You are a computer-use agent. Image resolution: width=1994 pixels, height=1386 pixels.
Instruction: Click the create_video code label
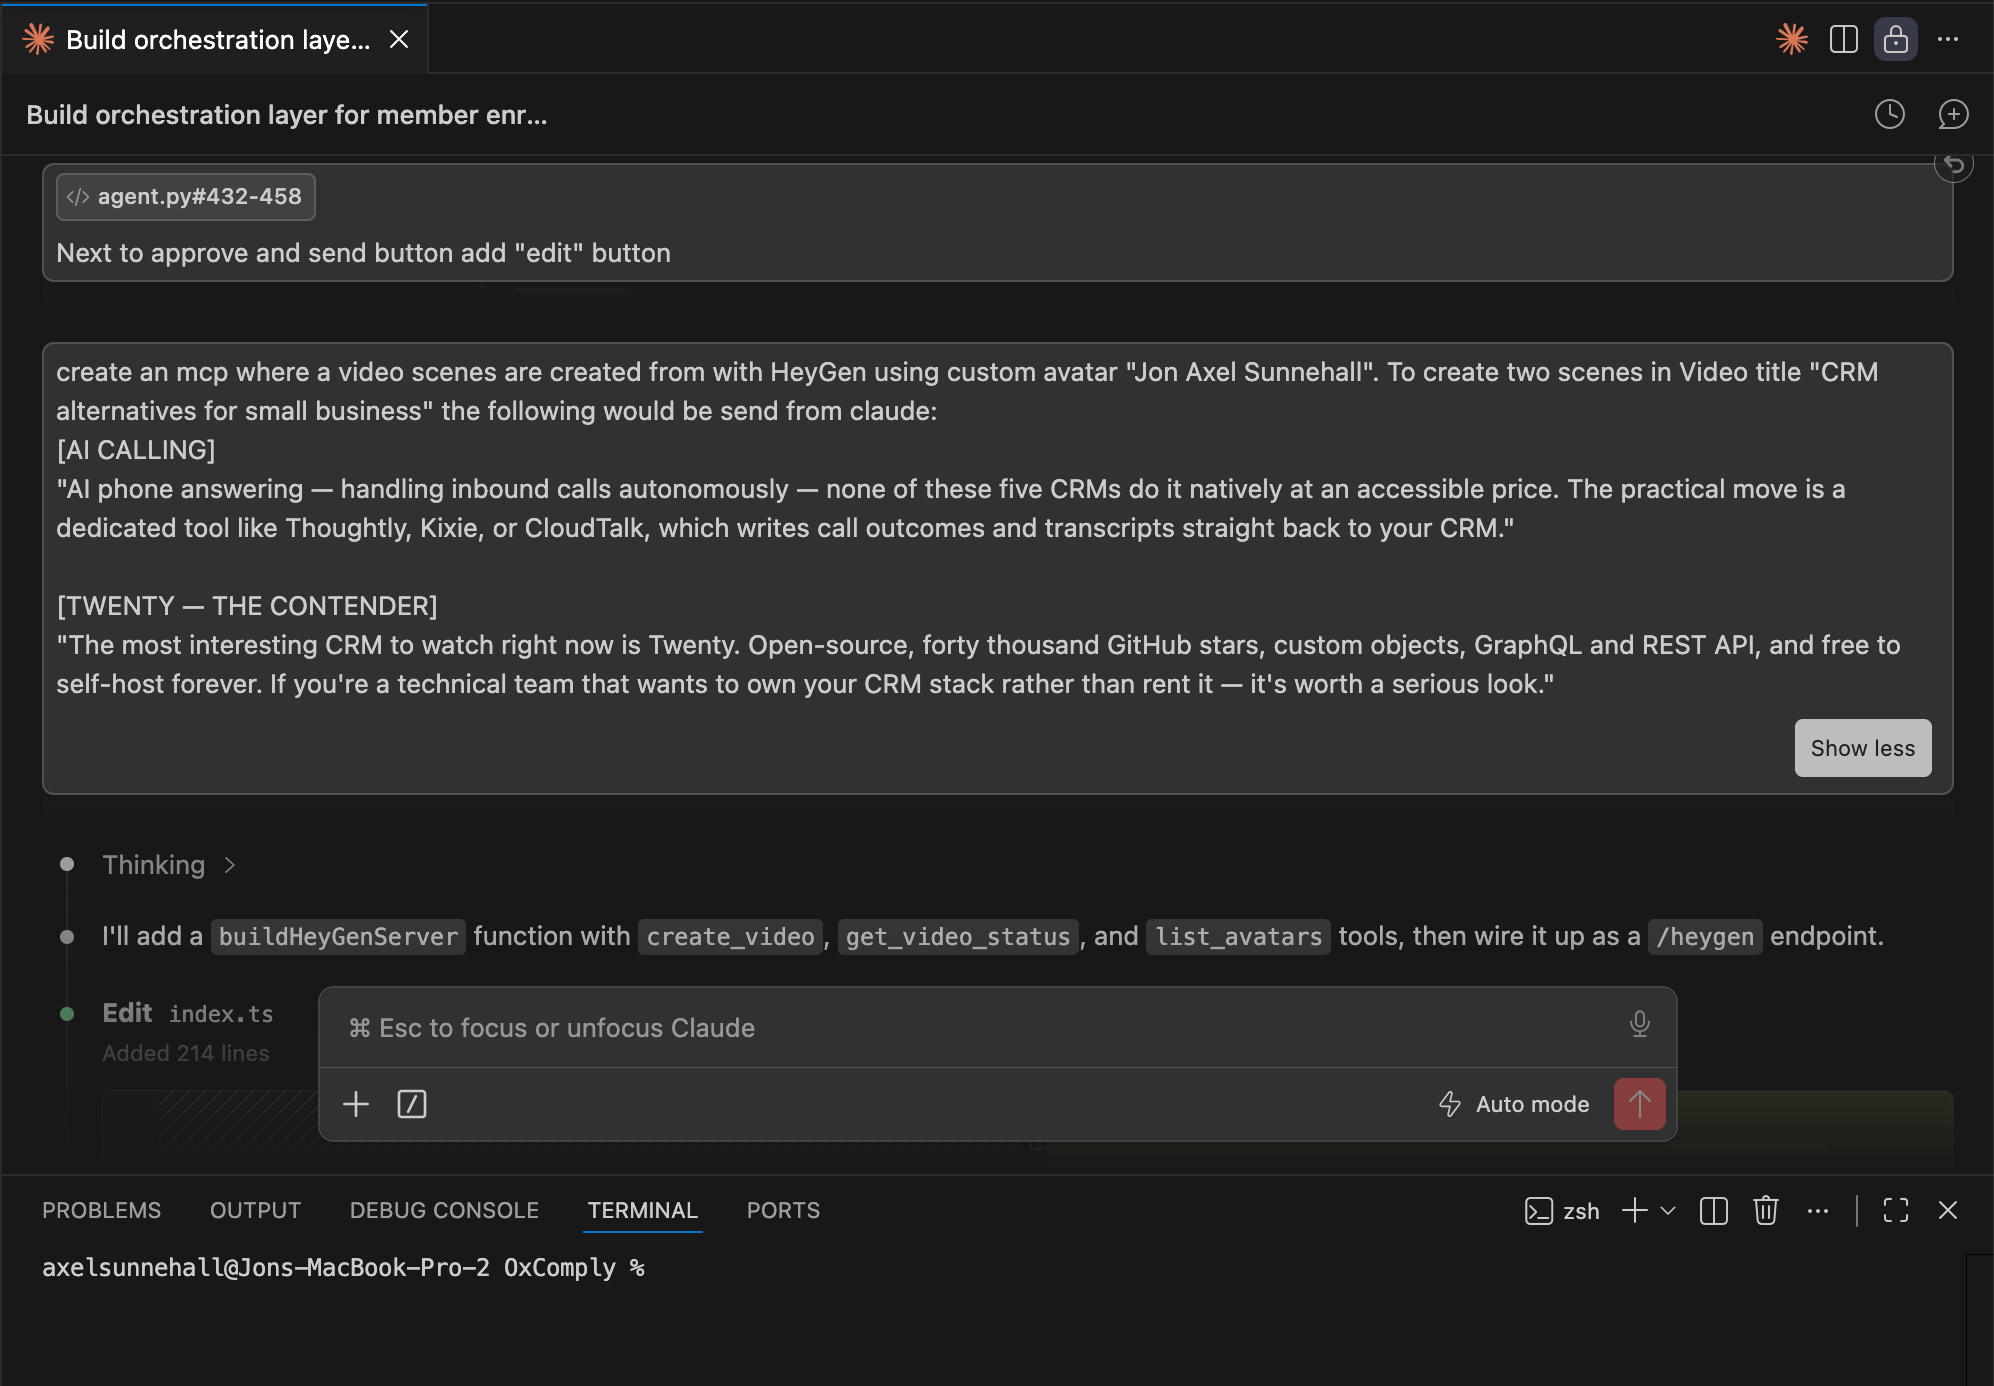pos(730,937)
